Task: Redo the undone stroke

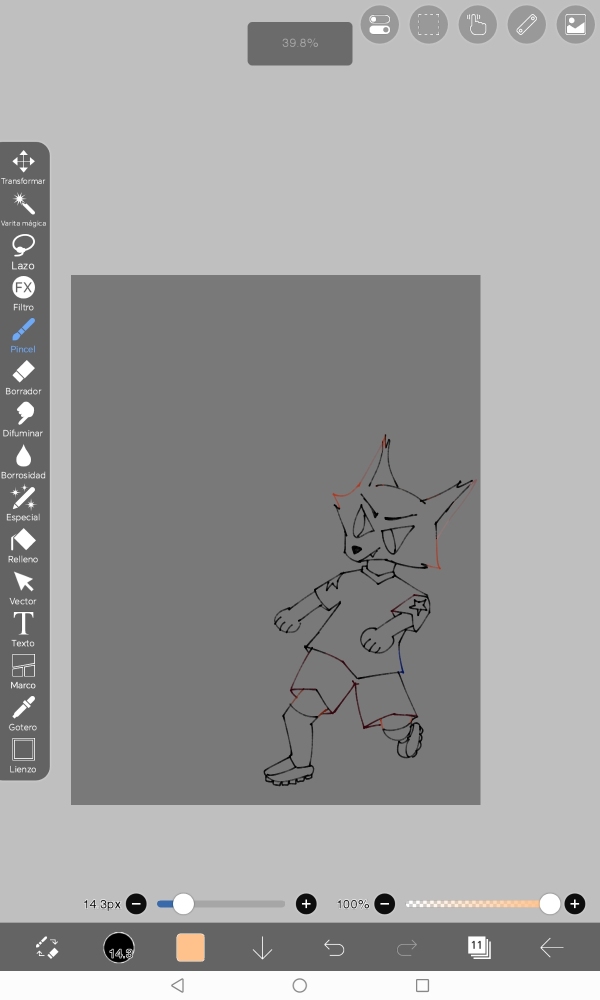Action: [x=407, y=948]
